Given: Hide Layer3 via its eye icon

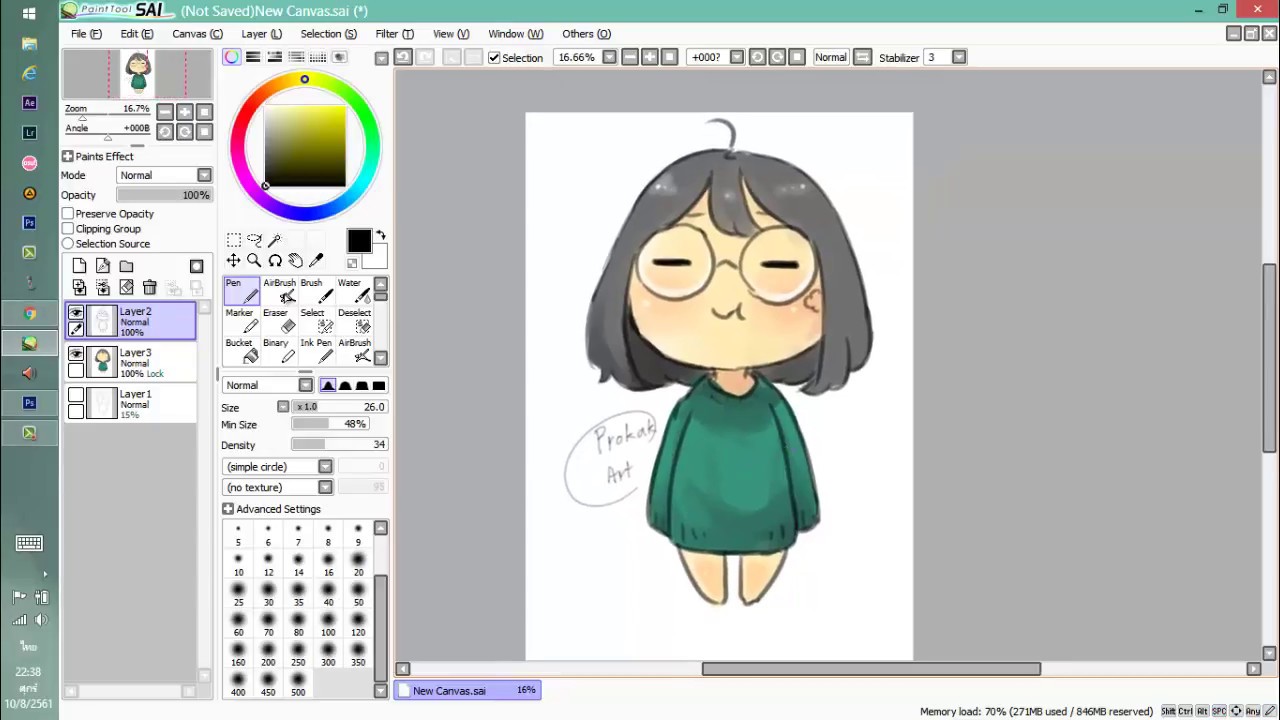Looking at the screenshot, I should [76, 354].
